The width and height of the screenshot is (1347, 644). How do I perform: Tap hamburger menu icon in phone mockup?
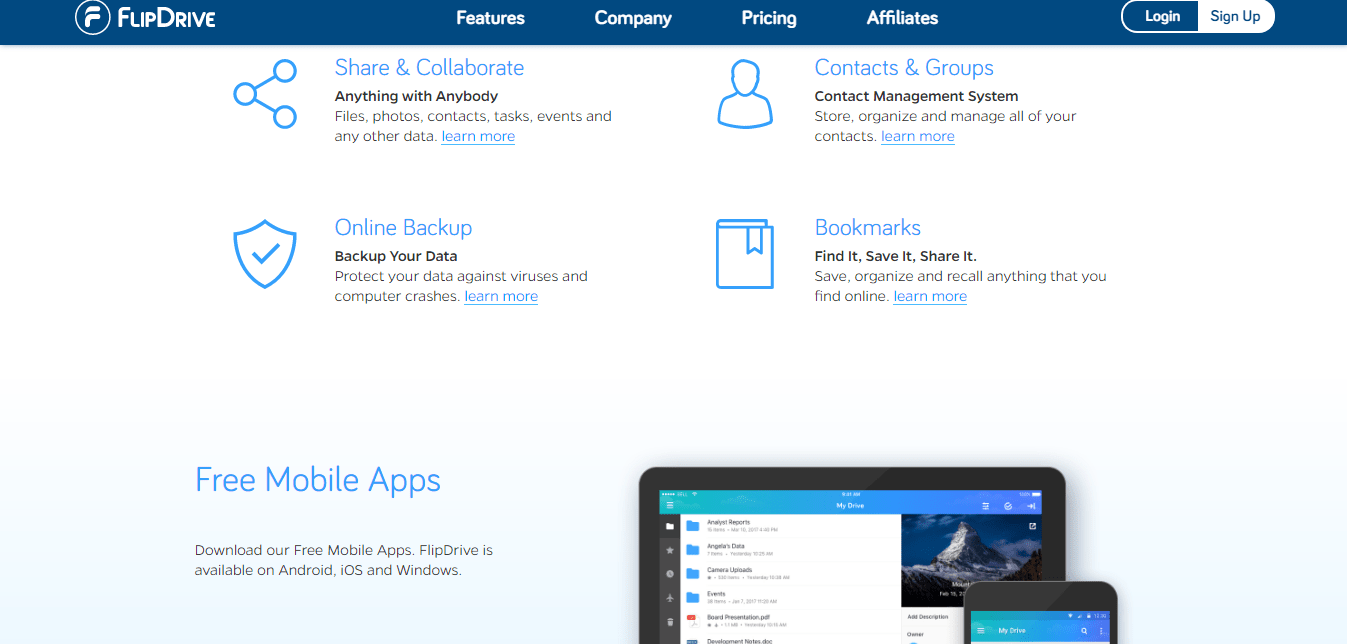tap(980, 631)
